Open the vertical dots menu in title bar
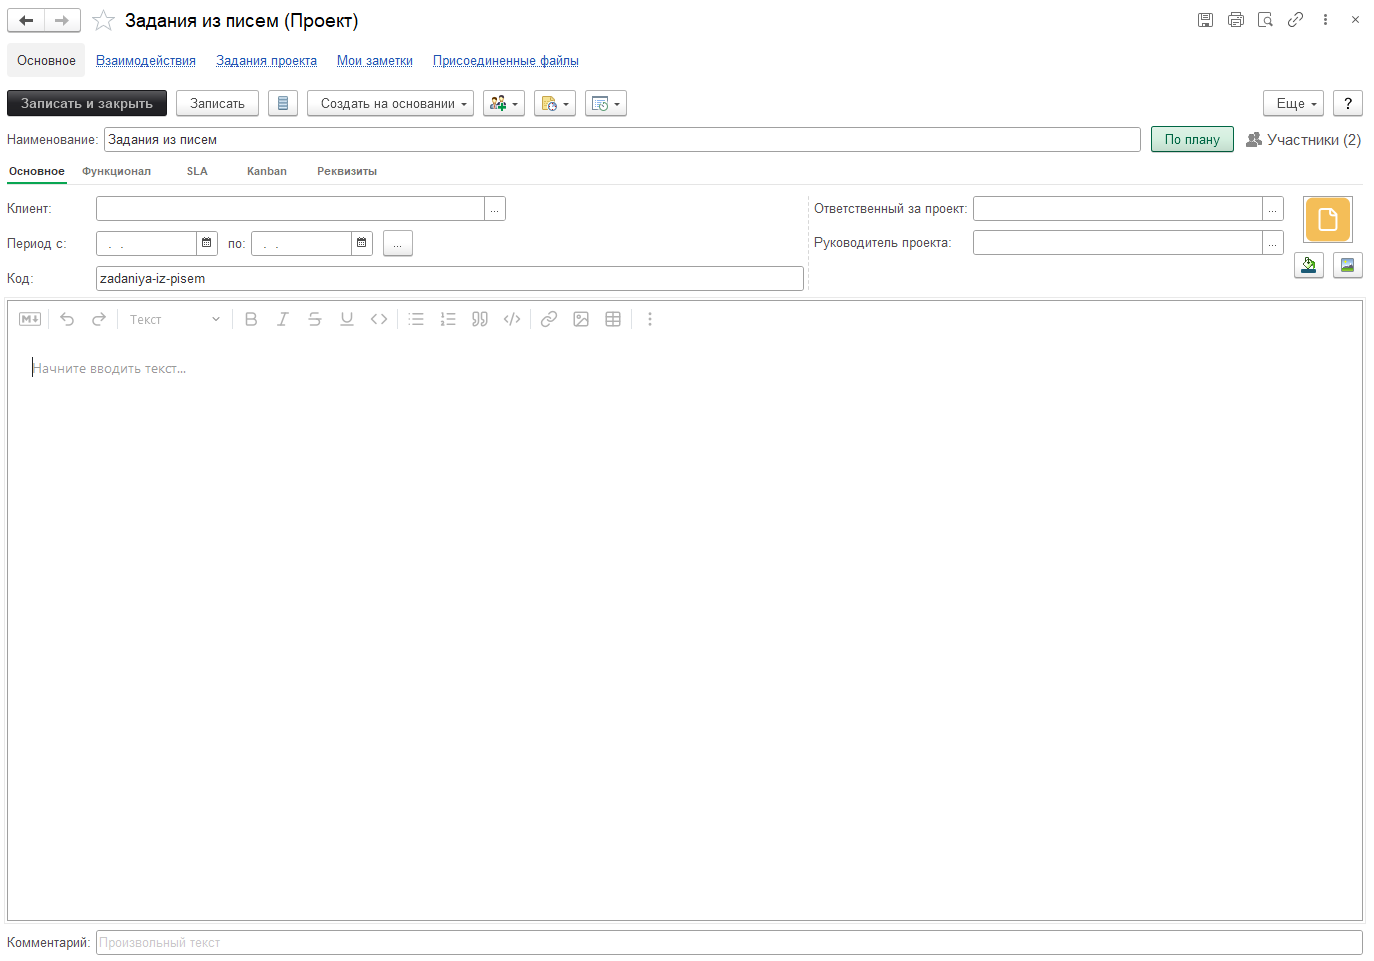The width and height of the screenshot is (1374, 961). [x=1325, y=19]
